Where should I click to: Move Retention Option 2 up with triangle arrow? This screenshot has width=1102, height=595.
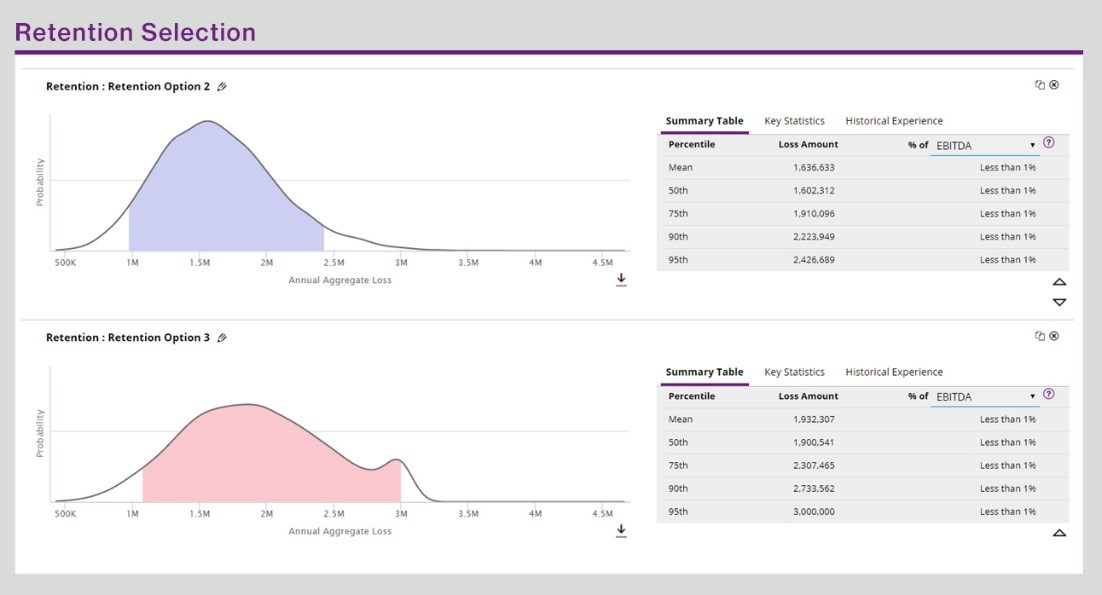point(1059,283)
